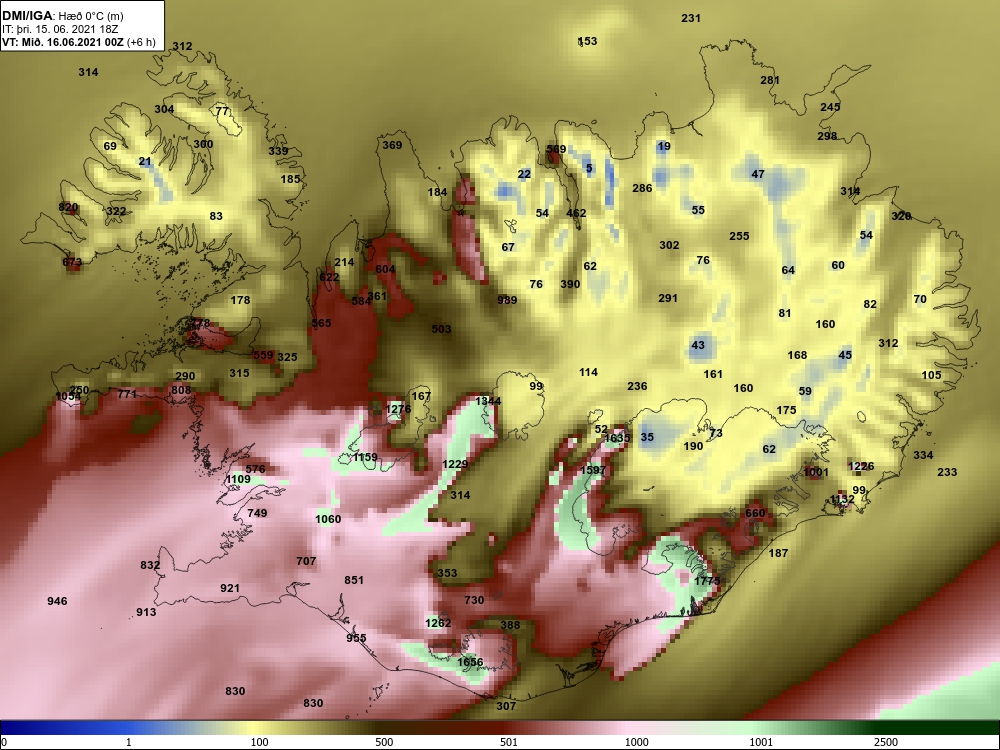This screenshot has height=750, width=1000.
Task: Click the map value '946'
Action: [x=57, y=601]
